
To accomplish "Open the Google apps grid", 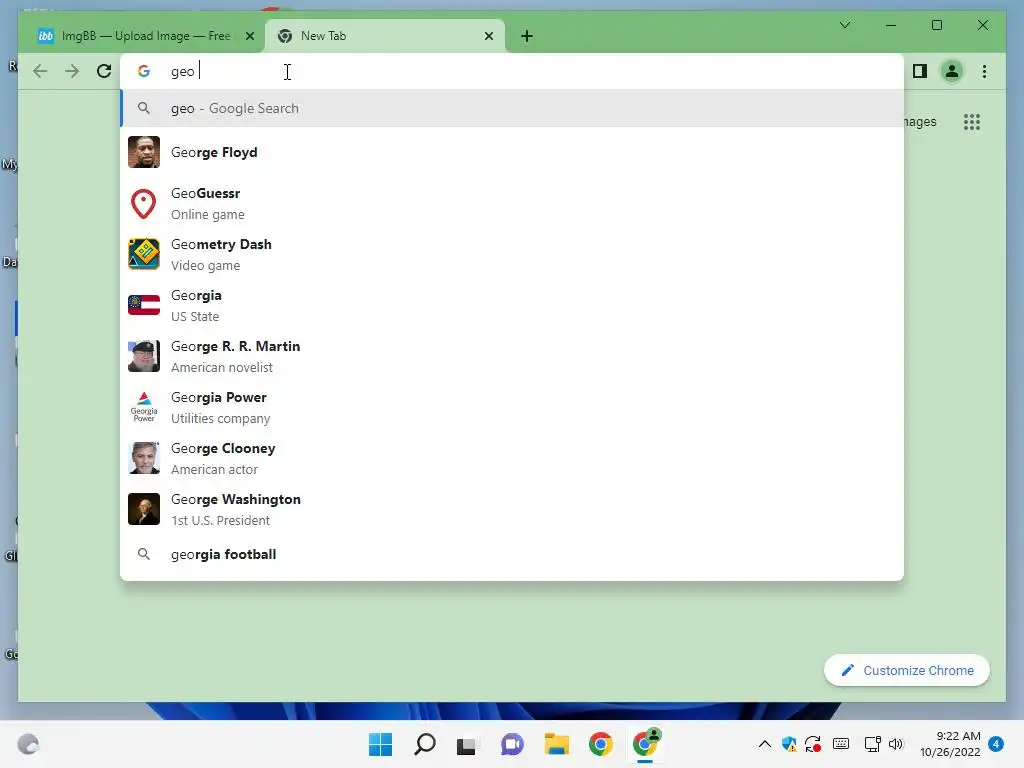I will pos(972,121).
